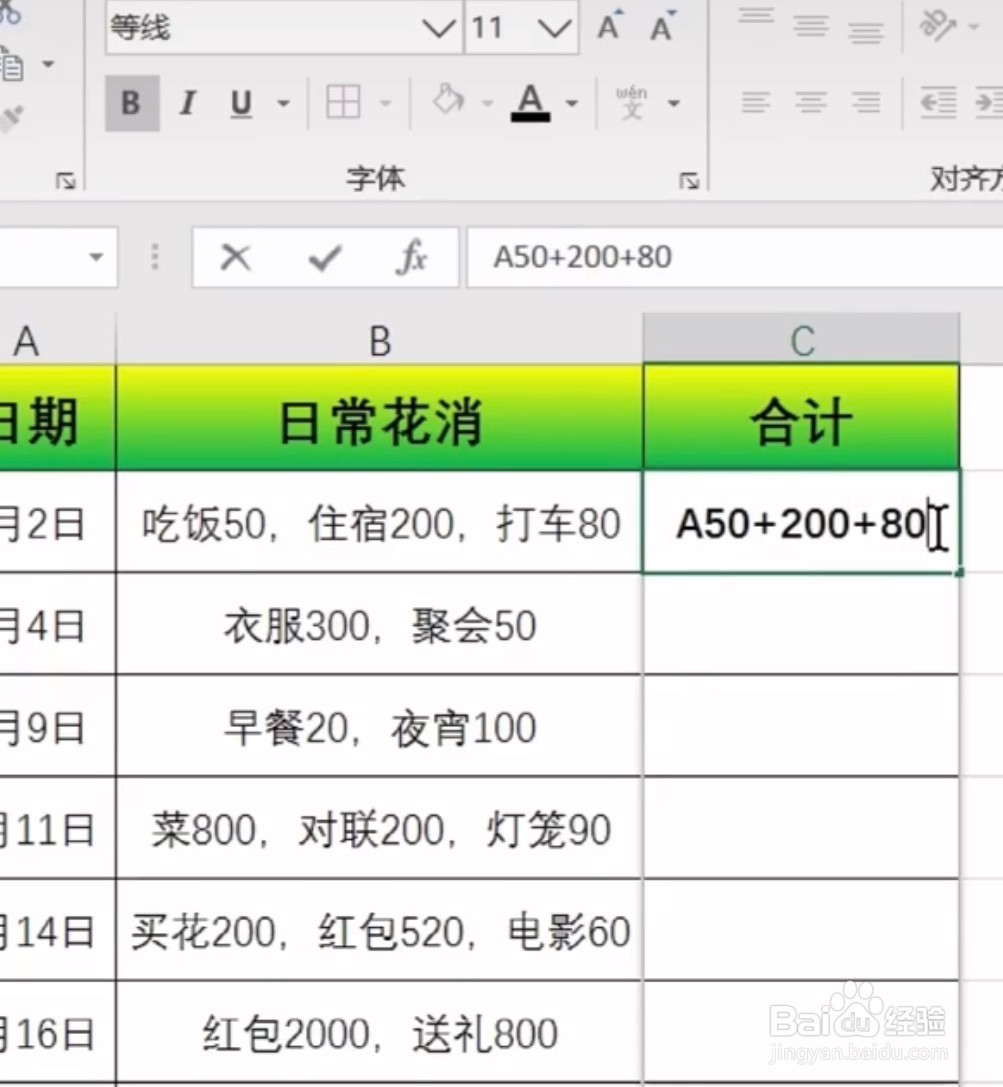1003x1087 pixels.
Task: Click the text orientation icon
Action: coord(940,28)
